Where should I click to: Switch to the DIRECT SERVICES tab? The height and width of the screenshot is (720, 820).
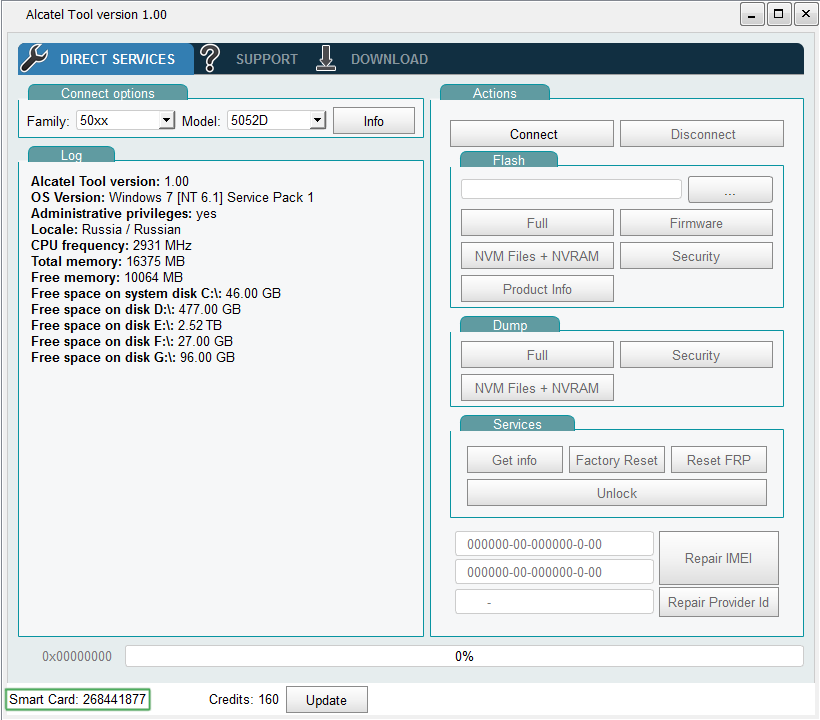[106, 59]
